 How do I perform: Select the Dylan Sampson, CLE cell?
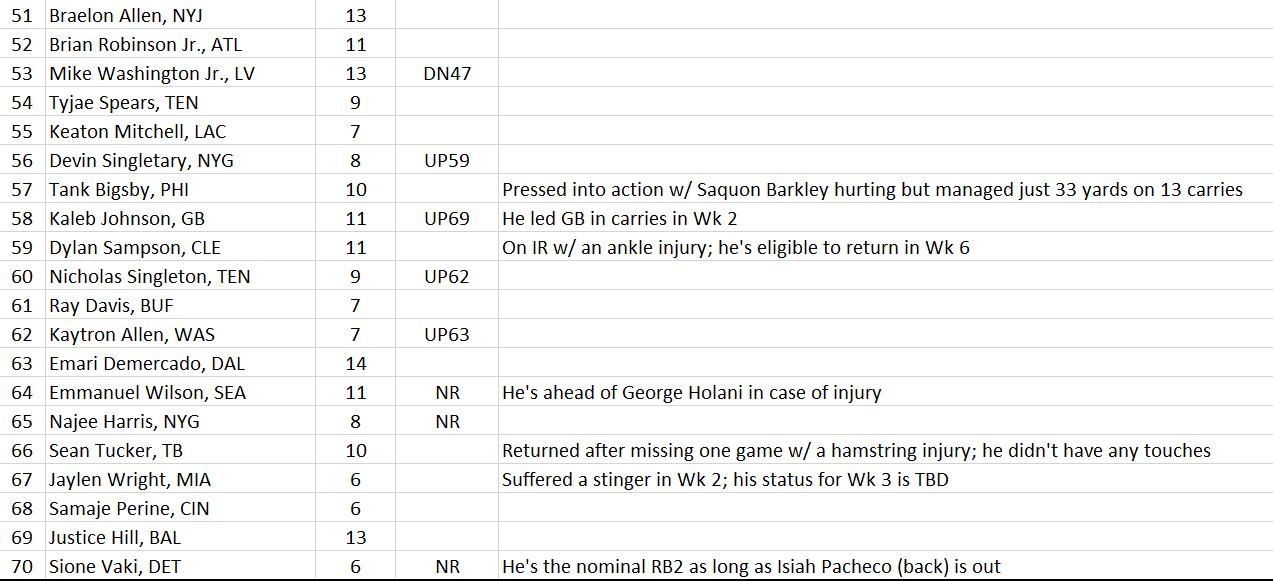tap(179, 247)
